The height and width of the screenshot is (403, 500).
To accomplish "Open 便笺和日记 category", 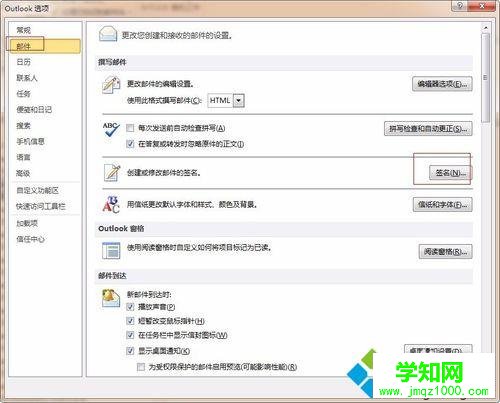I will tap(34, 110).
